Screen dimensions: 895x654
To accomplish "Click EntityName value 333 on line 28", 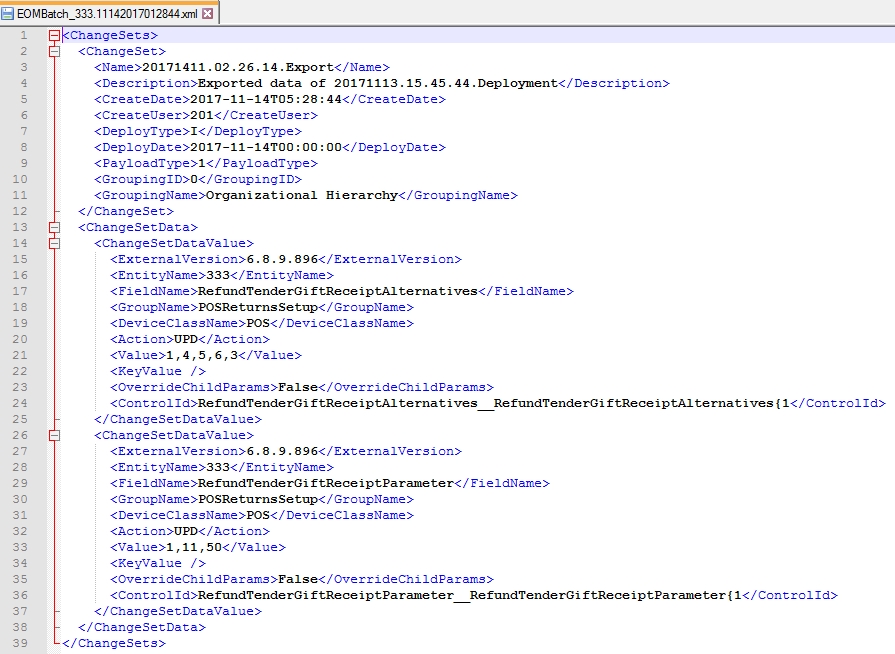I will [217, 467].
